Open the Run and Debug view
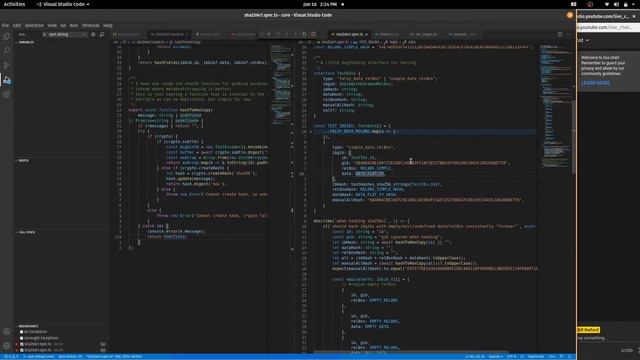Image resolution: width=640 pixels, height=360 pixels. 7,80
